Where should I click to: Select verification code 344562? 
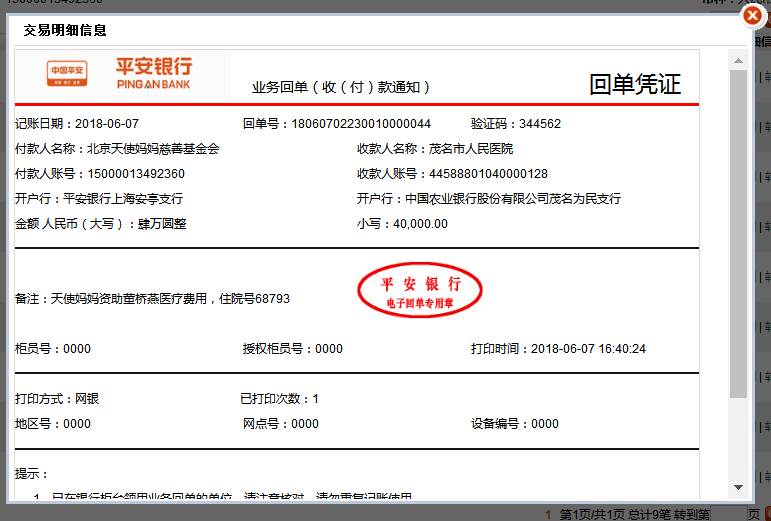tap(540, 123)
